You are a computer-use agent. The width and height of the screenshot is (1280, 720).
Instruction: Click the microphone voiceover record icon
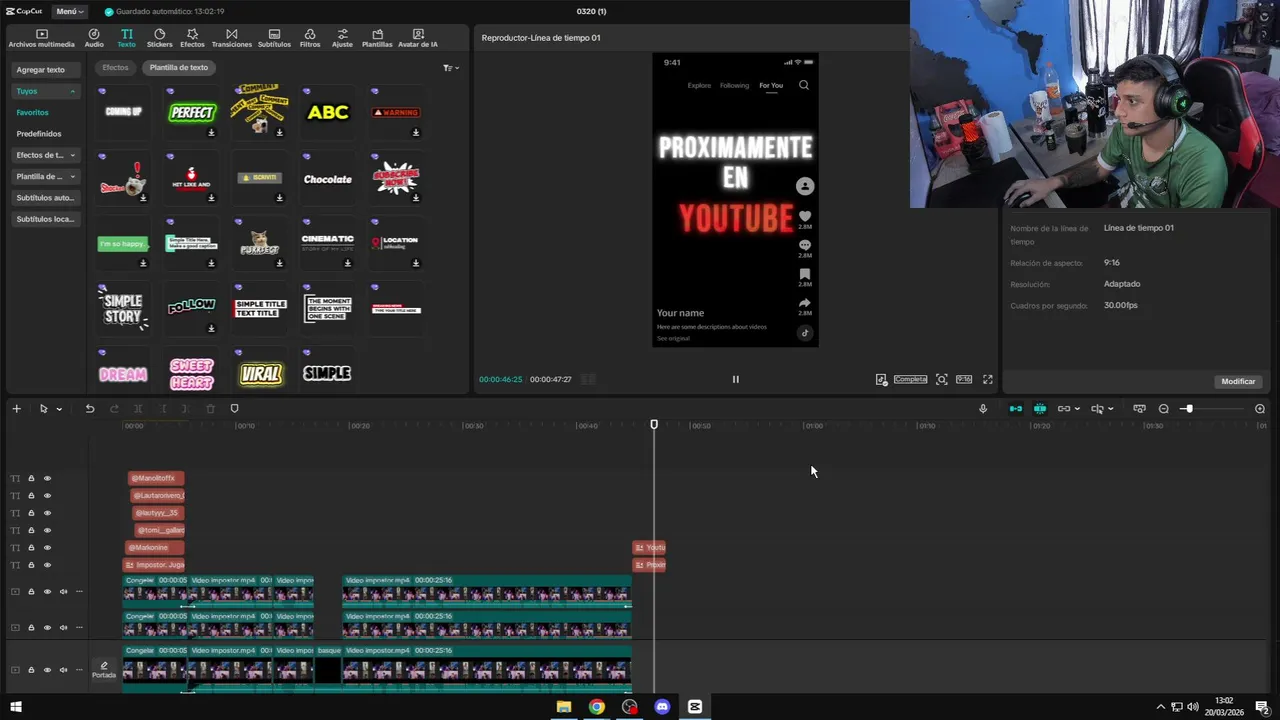983,408
